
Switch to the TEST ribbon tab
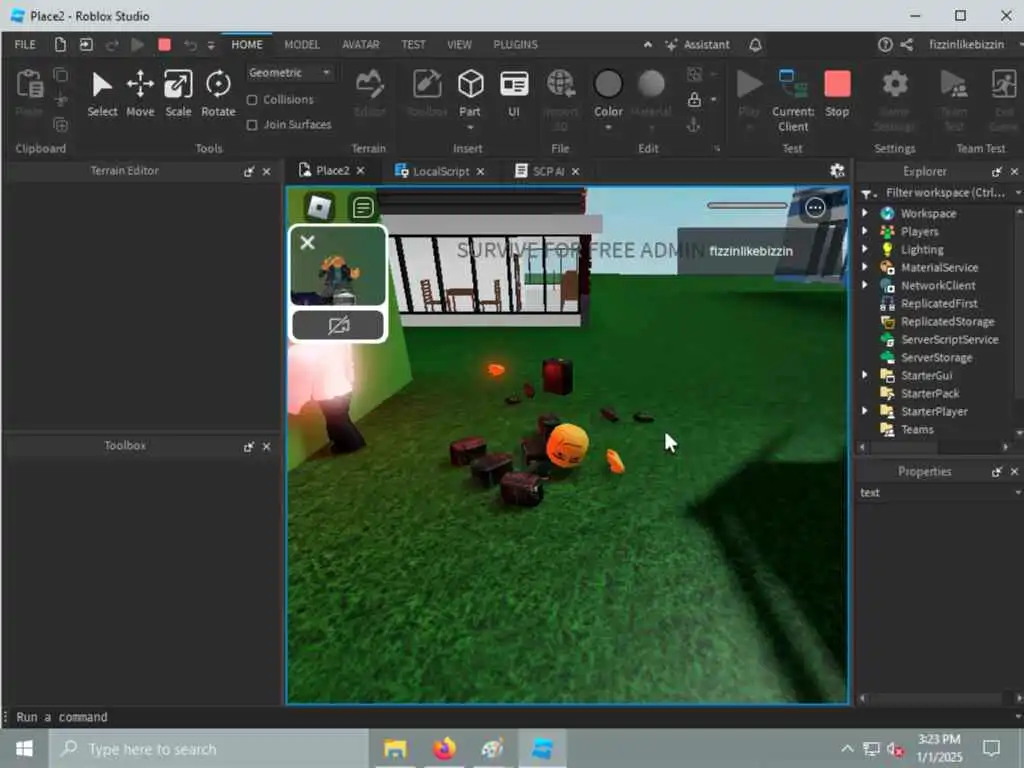(x=413, y=44)
